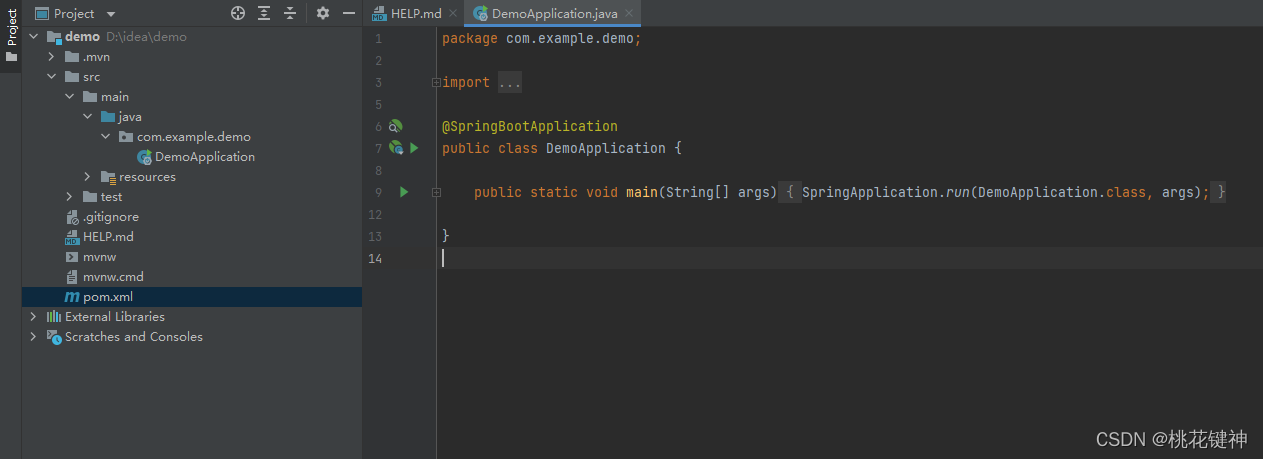Select DemoApplication class in project tree

click(x=205, y=157)
